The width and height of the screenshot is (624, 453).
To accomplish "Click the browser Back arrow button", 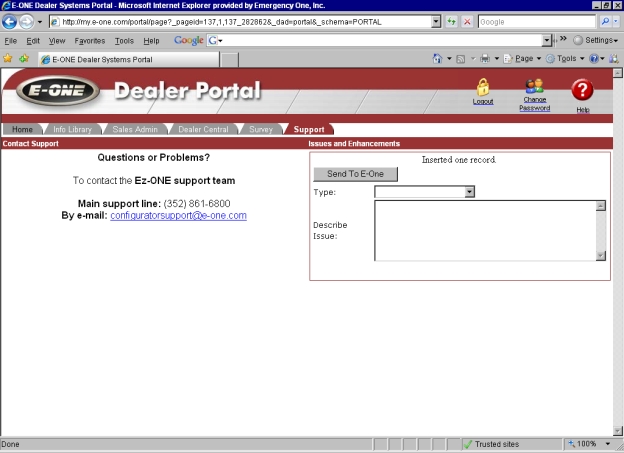I will tap(9, 21).
